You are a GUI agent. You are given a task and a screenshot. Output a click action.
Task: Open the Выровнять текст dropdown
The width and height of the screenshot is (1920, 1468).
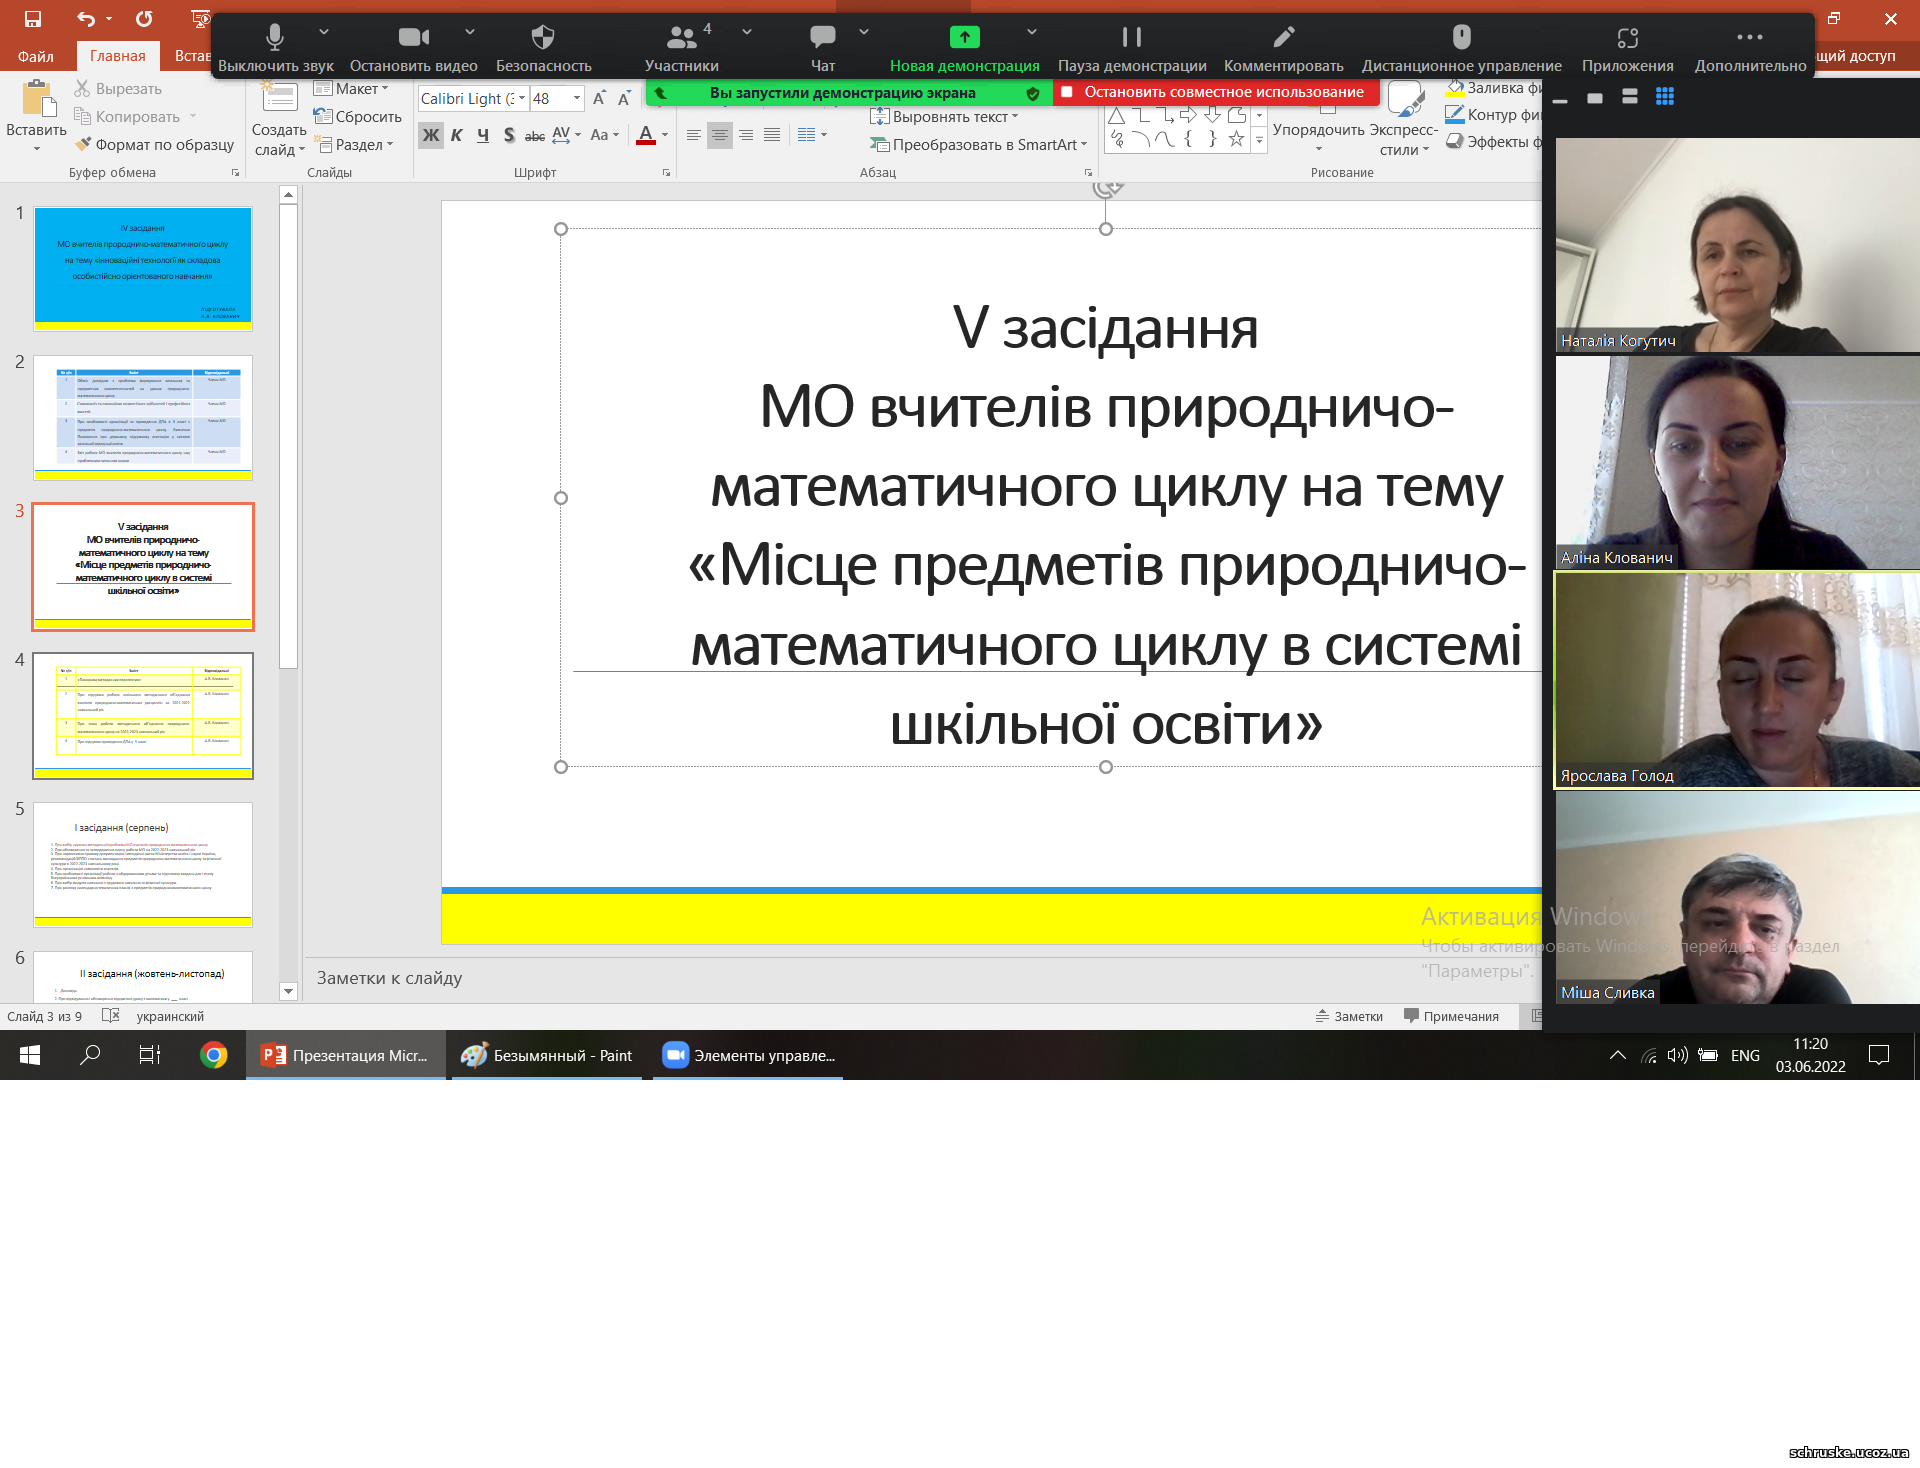click(x=946, y=117)
